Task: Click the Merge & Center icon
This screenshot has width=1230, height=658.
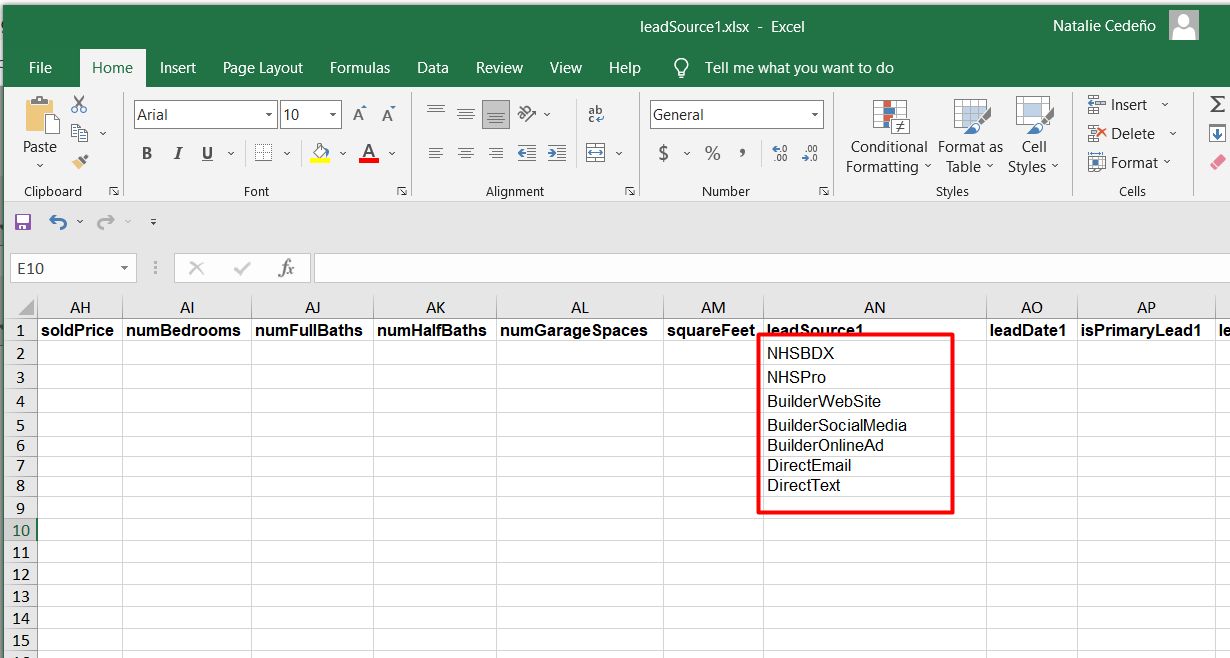Action: 596,153
